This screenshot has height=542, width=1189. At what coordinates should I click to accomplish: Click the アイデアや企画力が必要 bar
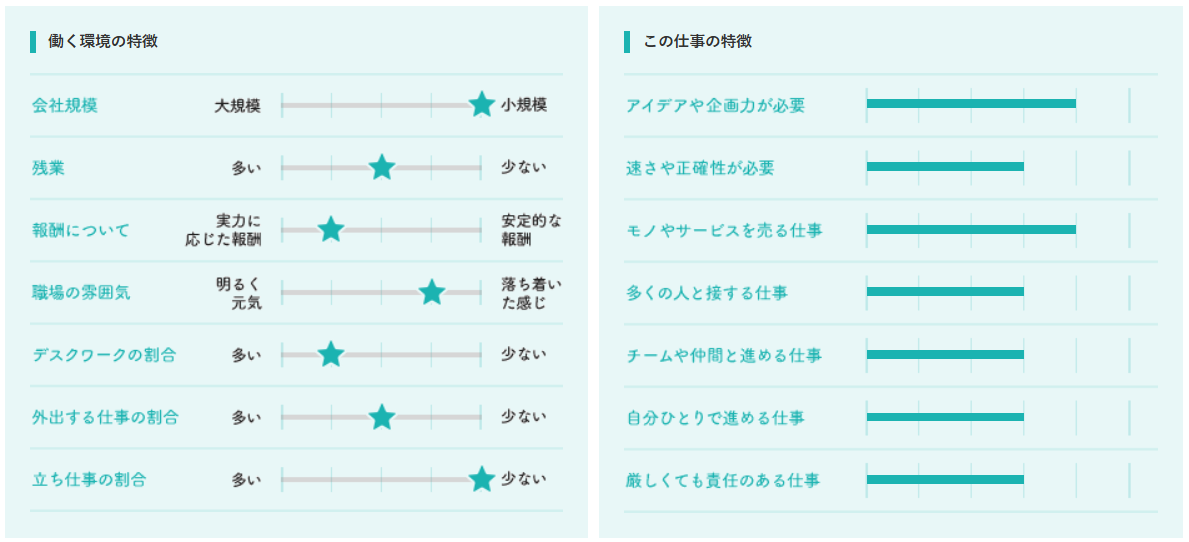(970, 104)
